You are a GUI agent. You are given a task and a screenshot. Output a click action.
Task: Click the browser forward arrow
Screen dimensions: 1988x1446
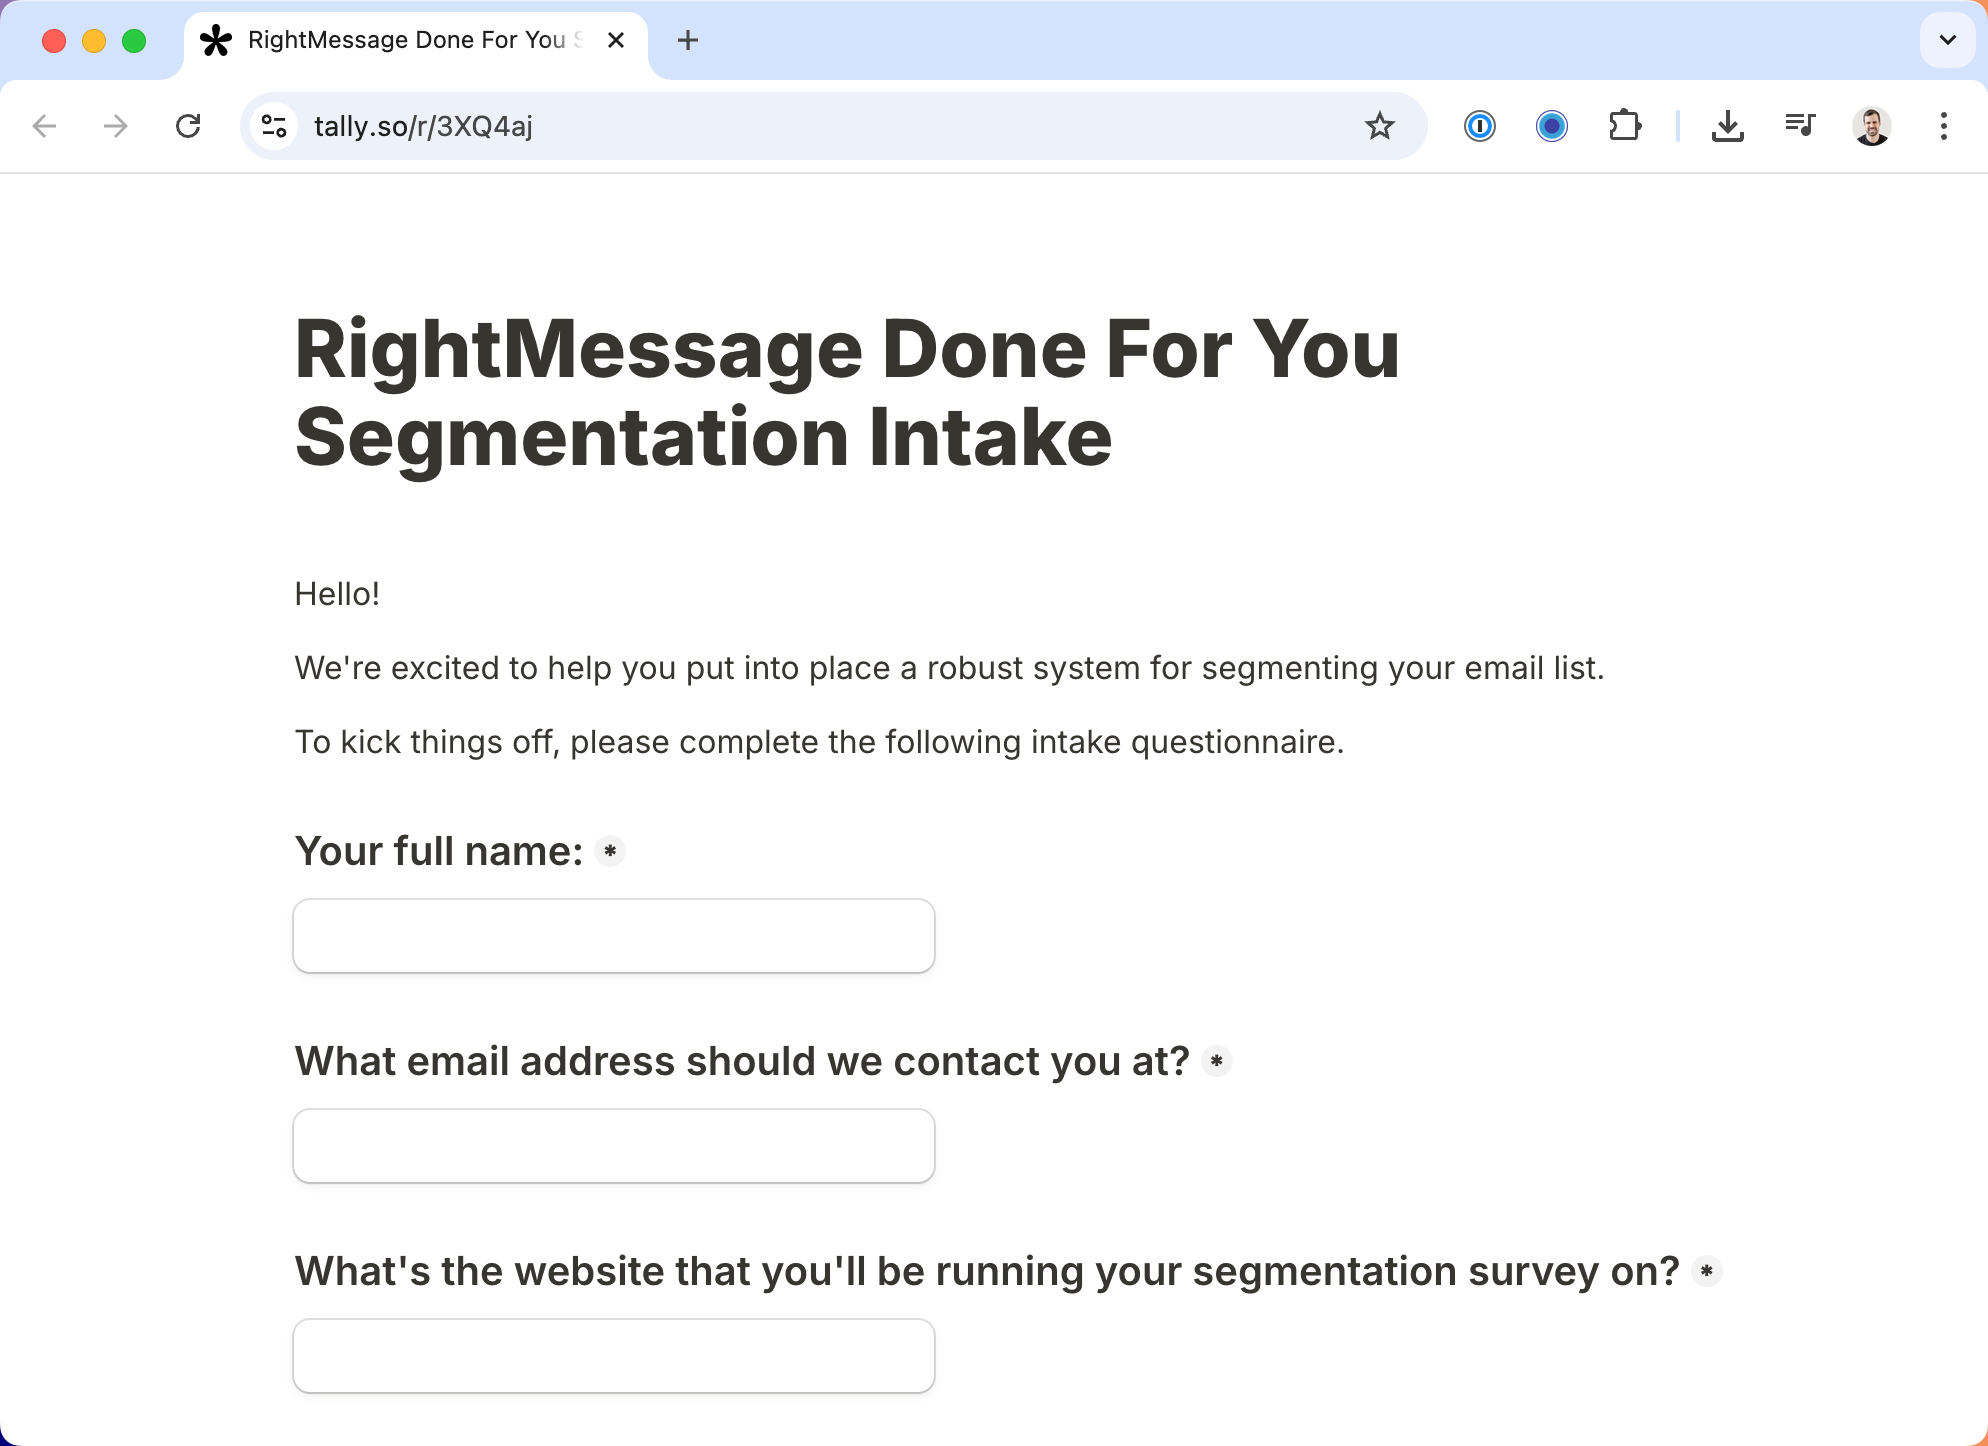pos(116,126)
